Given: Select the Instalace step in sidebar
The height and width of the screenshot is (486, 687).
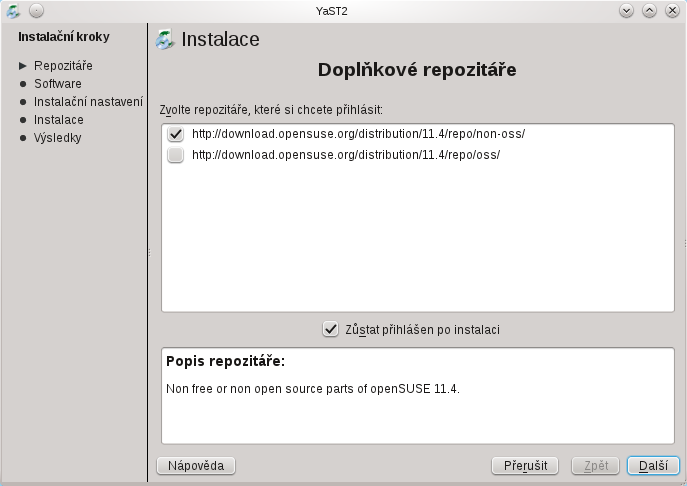Looking at the screenshot, I should point(59,120).
